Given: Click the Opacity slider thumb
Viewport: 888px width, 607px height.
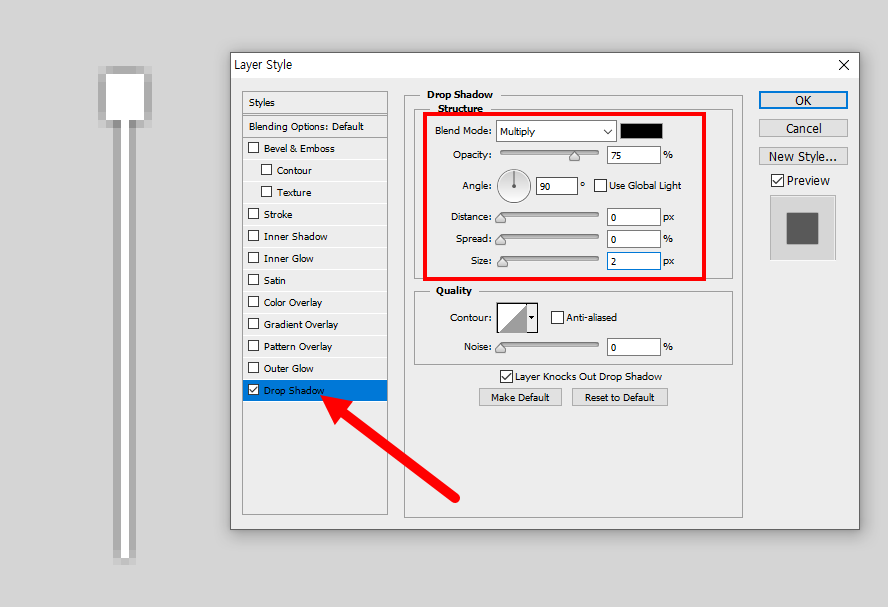Looking at the screenshot, I should [x=574, y=156].
